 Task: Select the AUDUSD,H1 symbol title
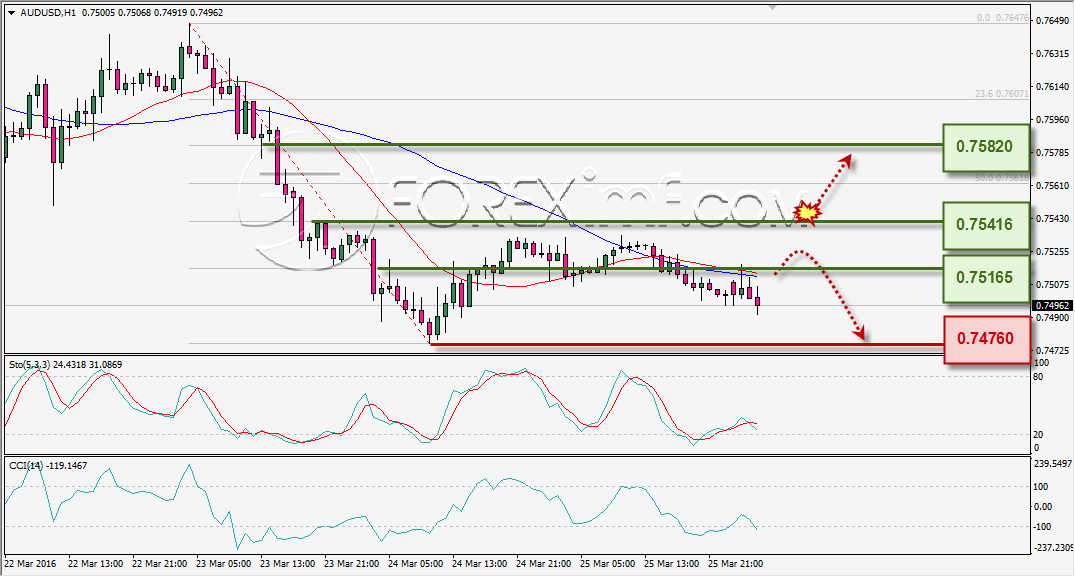click(x=48, y=12)
